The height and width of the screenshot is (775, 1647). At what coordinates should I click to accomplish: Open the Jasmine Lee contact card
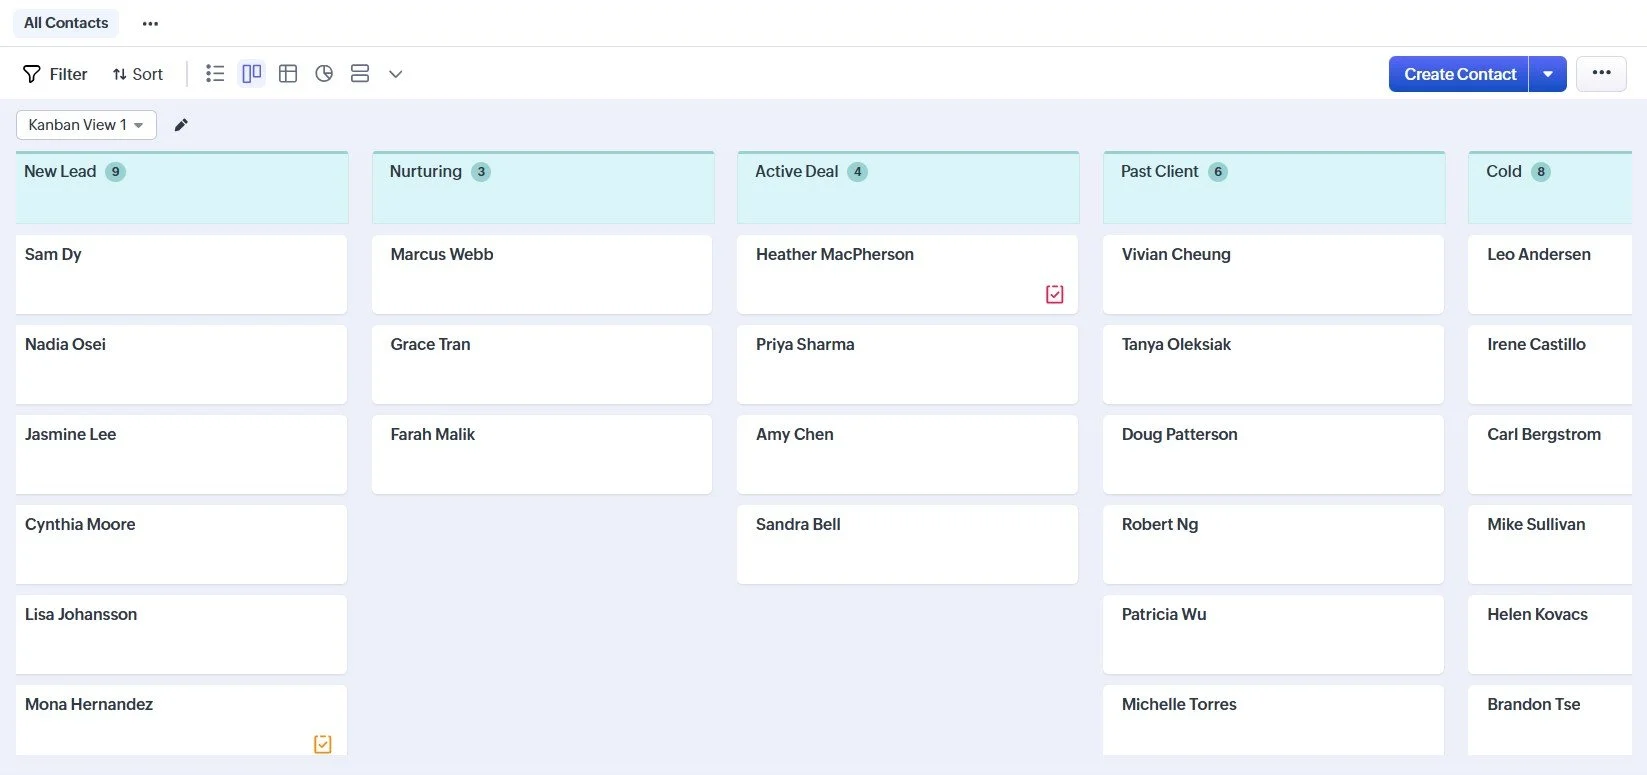click(181, 455)
